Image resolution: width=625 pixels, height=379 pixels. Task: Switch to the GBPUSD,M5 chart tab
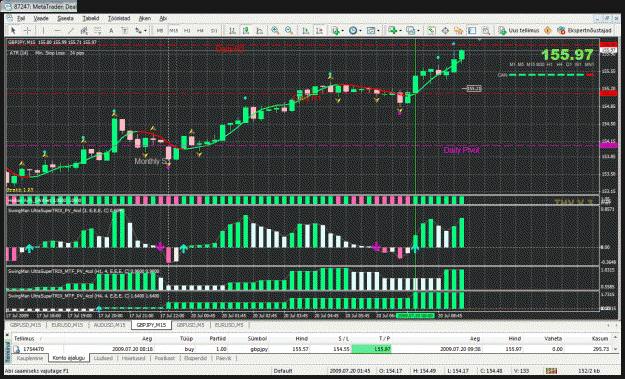(191, 325)
